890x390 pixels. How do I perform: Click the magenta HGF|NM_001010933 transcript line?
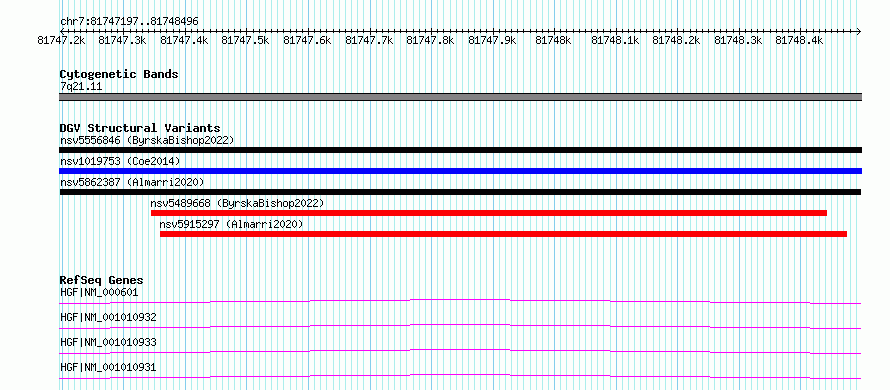(x=460, y=351)
